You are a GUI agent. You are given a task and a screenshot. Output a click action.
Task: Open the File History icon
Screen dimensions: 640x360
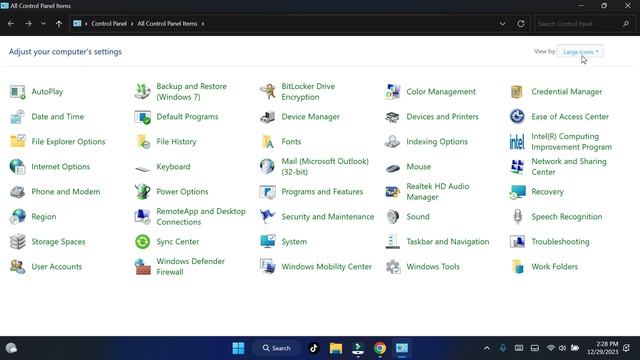142,142
